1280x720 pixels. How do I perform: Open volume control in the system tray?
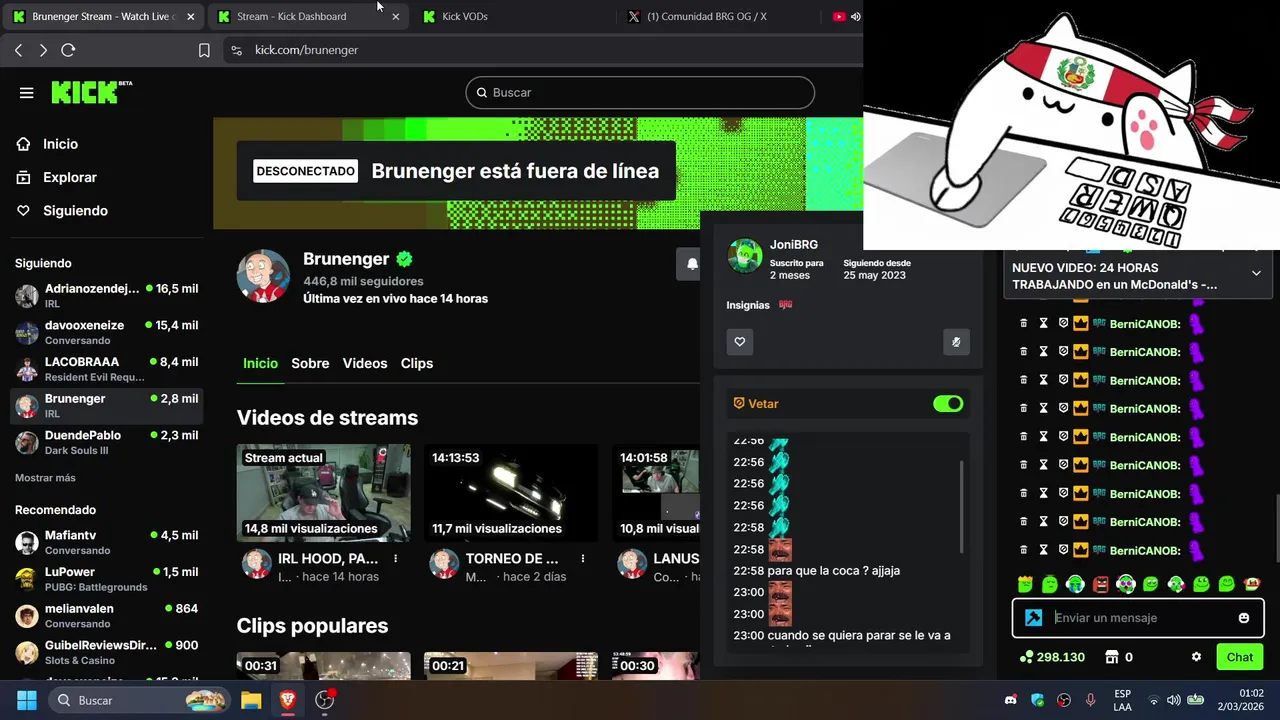1174,700
